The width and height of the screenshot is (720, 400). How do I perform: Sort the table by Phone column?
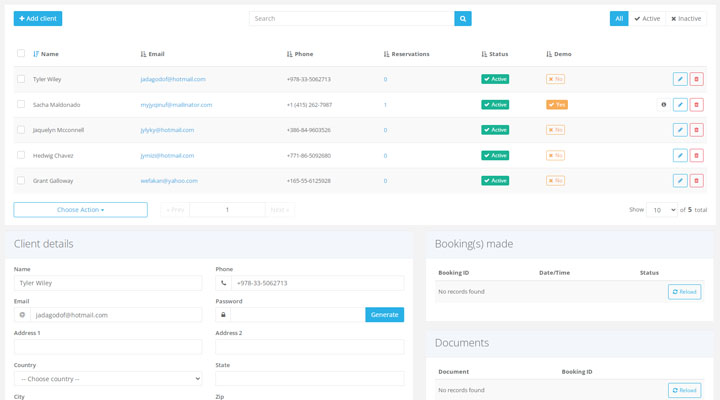tap(300, 54)
